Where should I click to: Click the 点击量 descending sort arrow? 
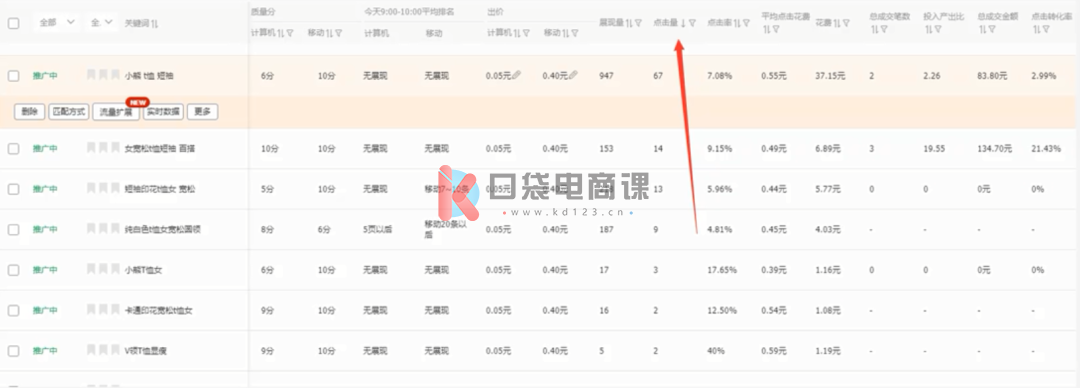(683, 23)
